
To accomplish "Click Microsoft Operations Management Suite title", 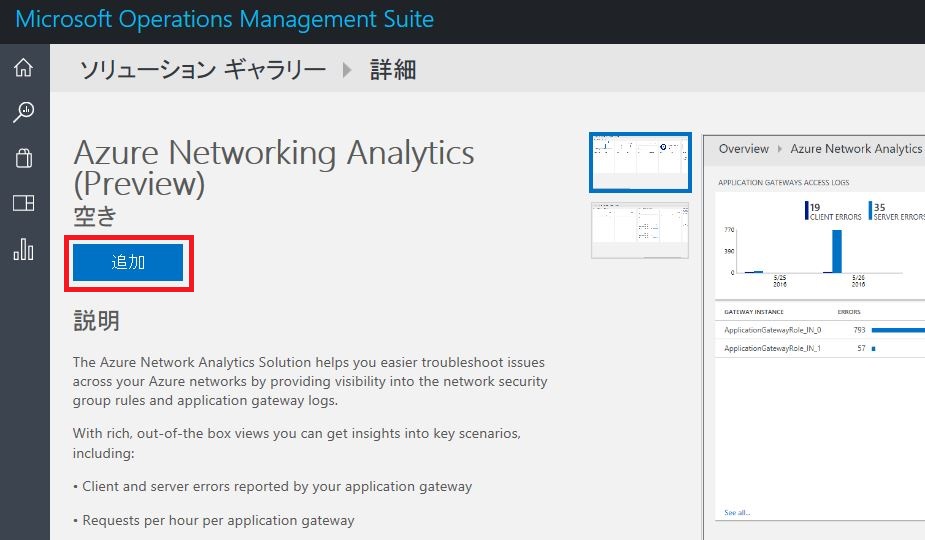I will (x=225, y=19).
